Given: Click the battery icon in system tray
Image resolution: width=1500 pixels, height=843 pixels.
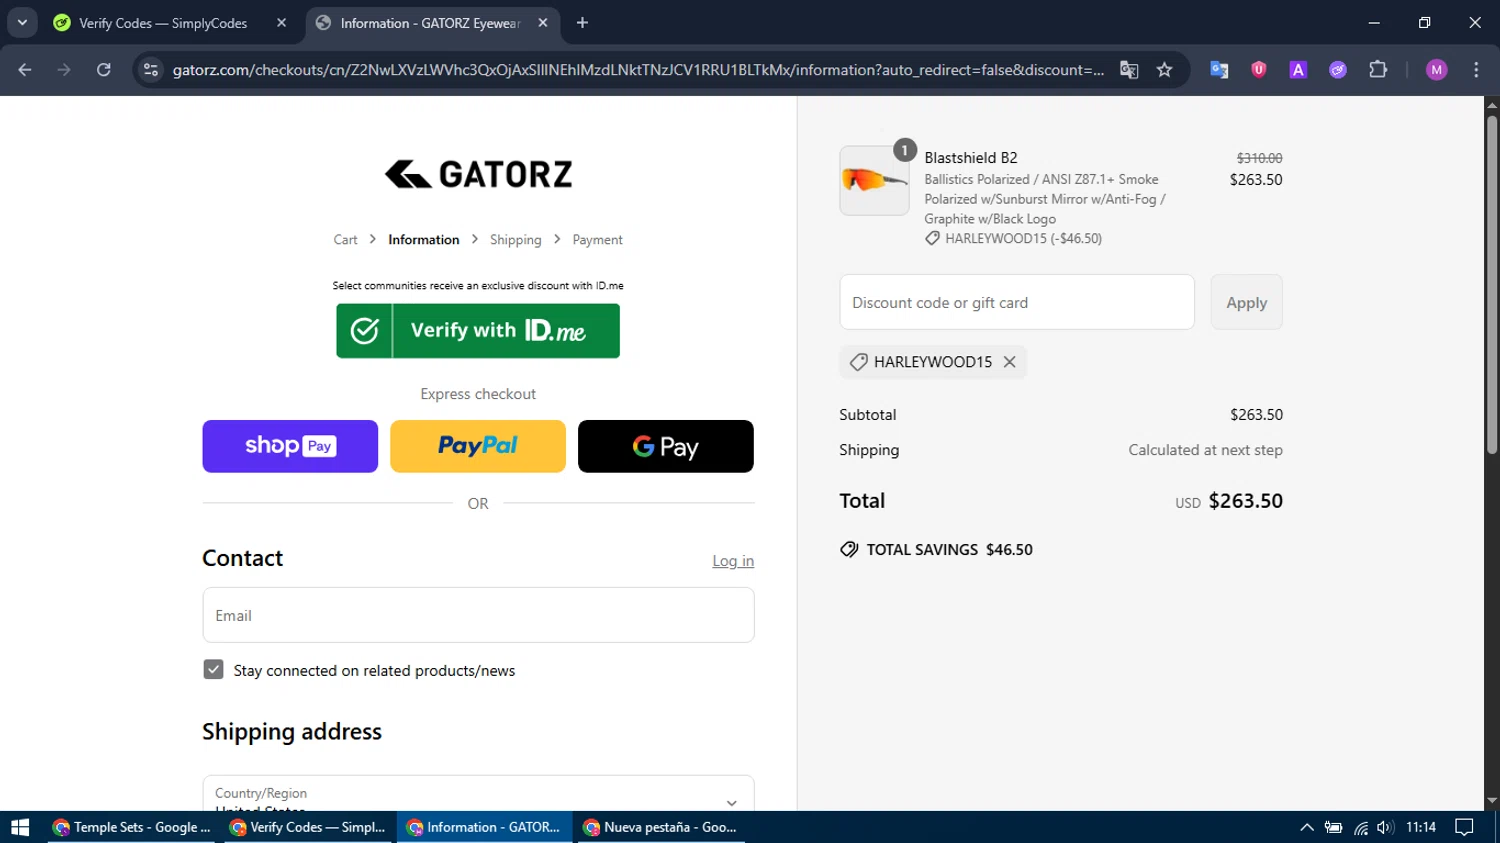Looking at the screenshot, I should (1334, 827).
